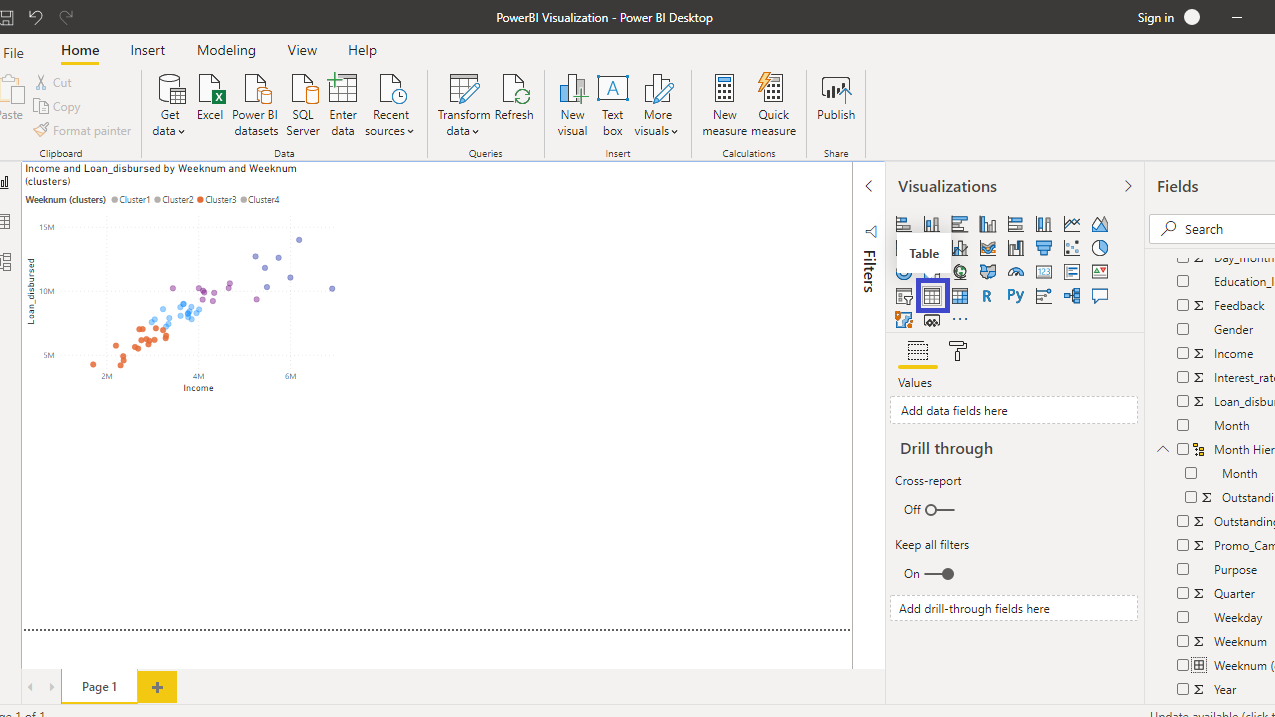The width and height of the screenshot is (1275, 717).
Task: Focus the Fields Search box
Action: [1212, 229]
